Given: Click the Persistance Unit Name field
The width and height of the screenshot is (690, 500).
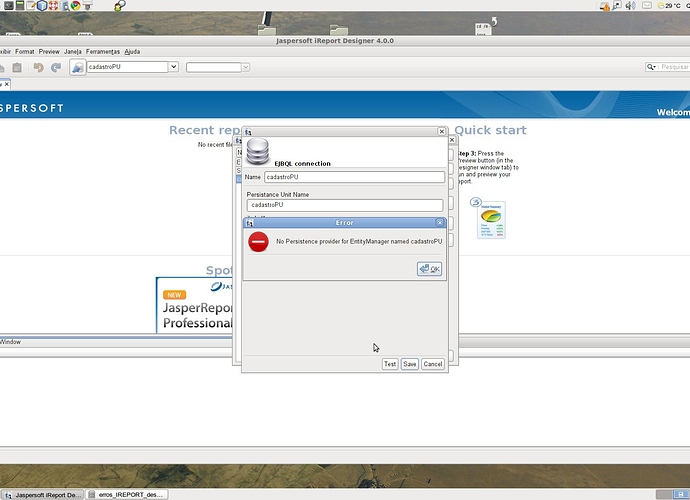Looking at the screenshot, I should (x=345, y=205).
